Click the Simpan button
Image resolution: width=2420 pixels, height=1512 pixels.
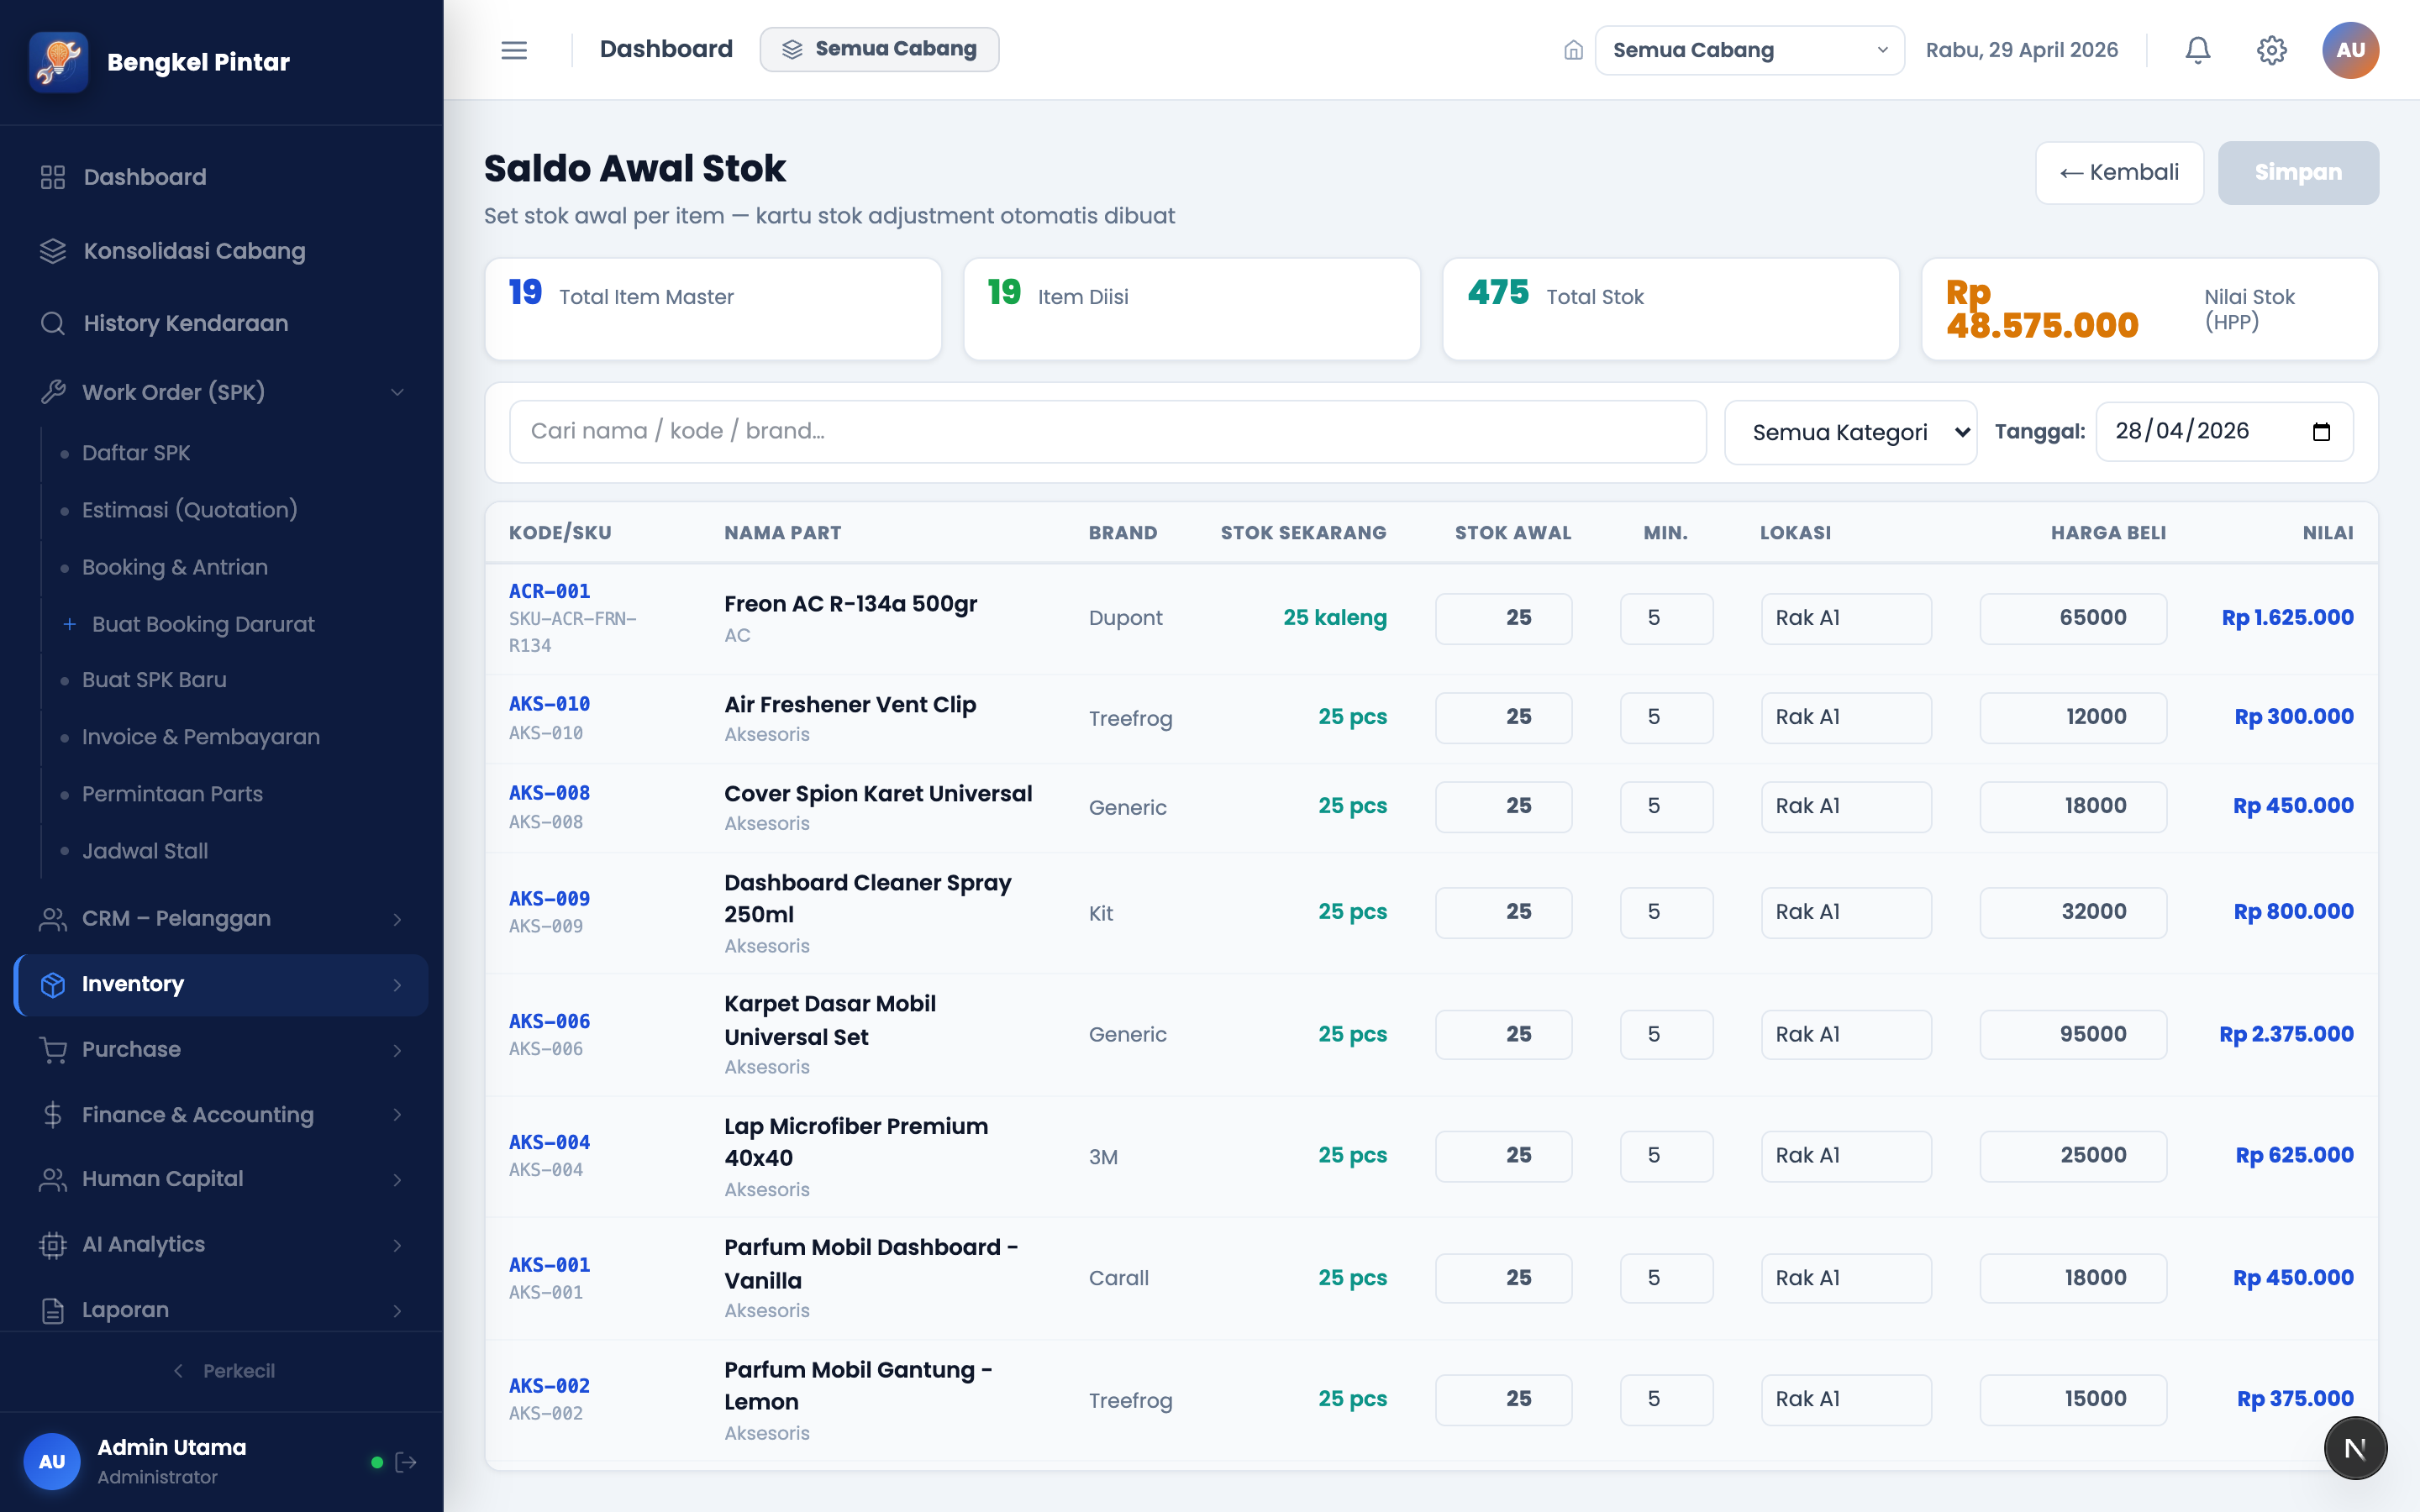click(x=2298, y=173)
